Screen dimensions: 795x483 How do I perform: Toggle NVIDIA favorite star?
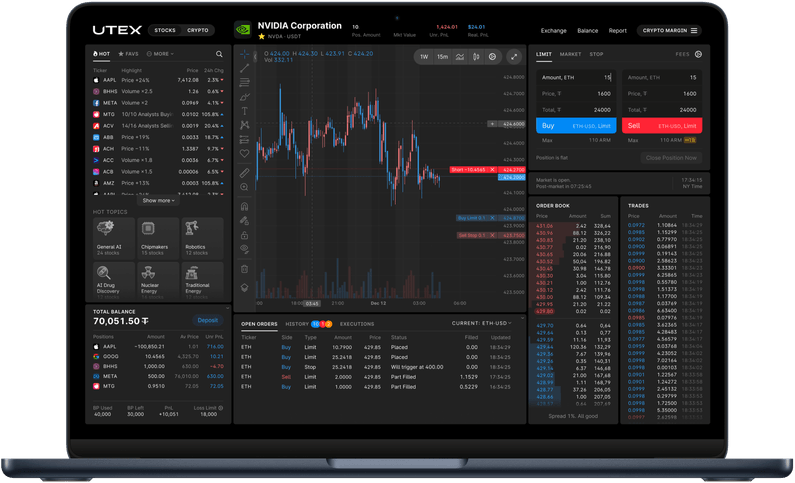point(262,36)
